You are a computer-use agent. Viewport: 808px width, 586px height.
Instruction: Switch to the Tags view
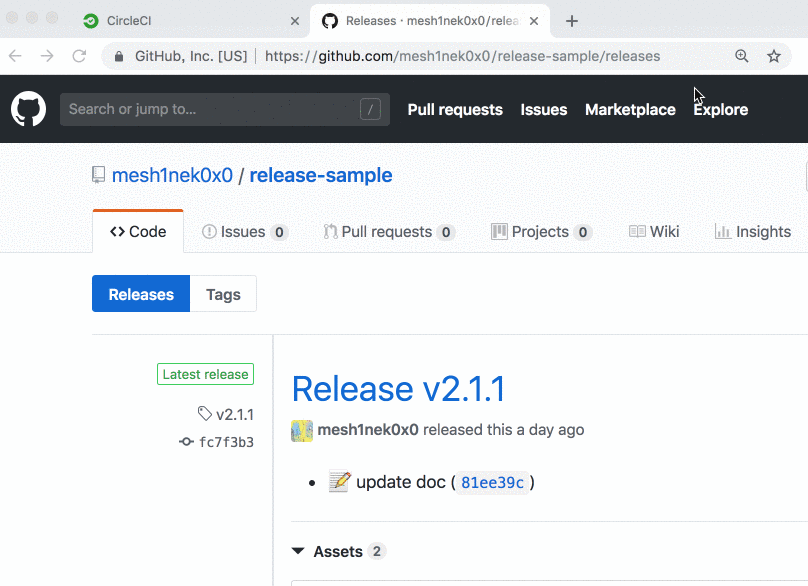(x=223, y=294)
